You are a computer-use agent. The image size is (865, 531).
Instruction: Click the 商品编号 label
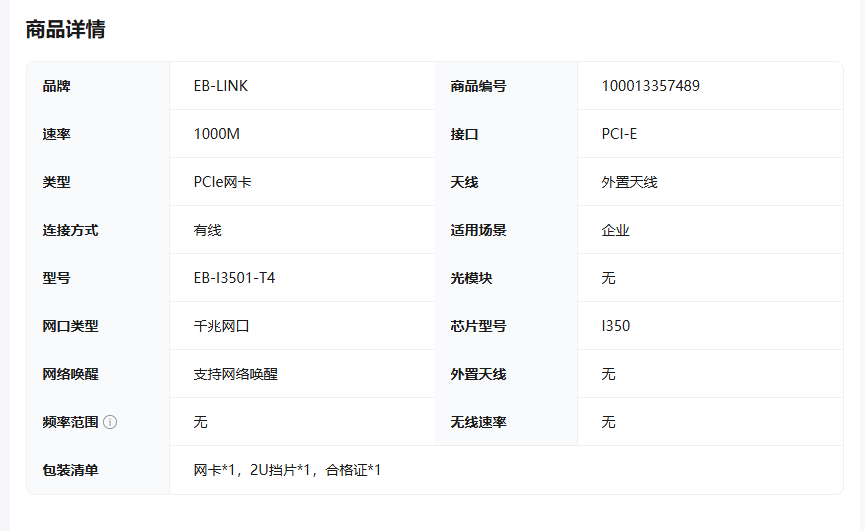478,86
